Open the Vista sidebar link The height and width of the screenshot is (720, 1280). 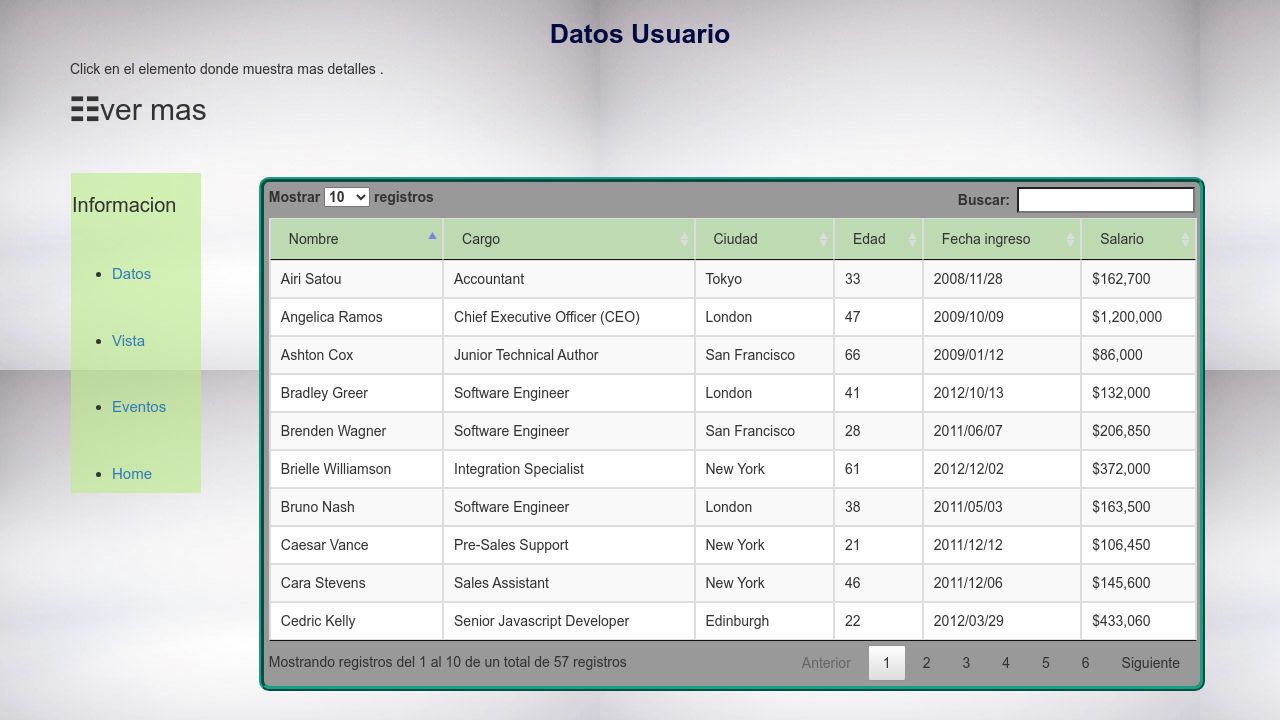[128, 341]
